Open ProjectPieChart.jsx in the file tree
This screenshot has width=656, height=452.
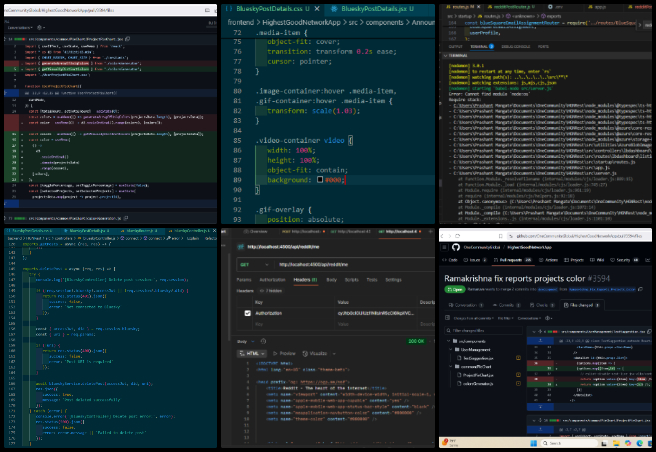pyautogui.click(x=478, y=375)
